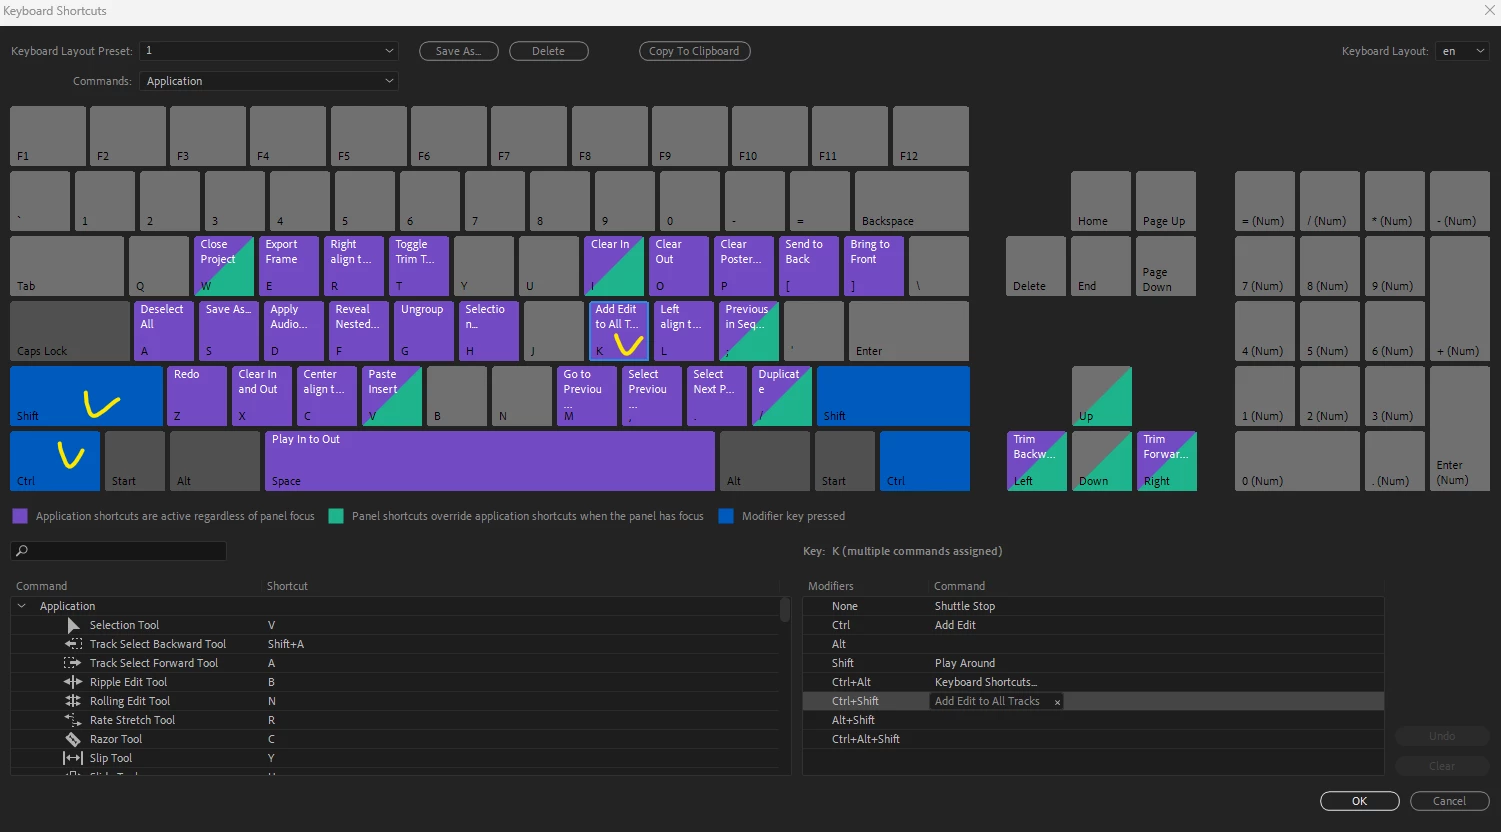Toggle the left Shift modifier key
Screen dimensions: 1501x832
pyautogui.click(x=86, y=396)
